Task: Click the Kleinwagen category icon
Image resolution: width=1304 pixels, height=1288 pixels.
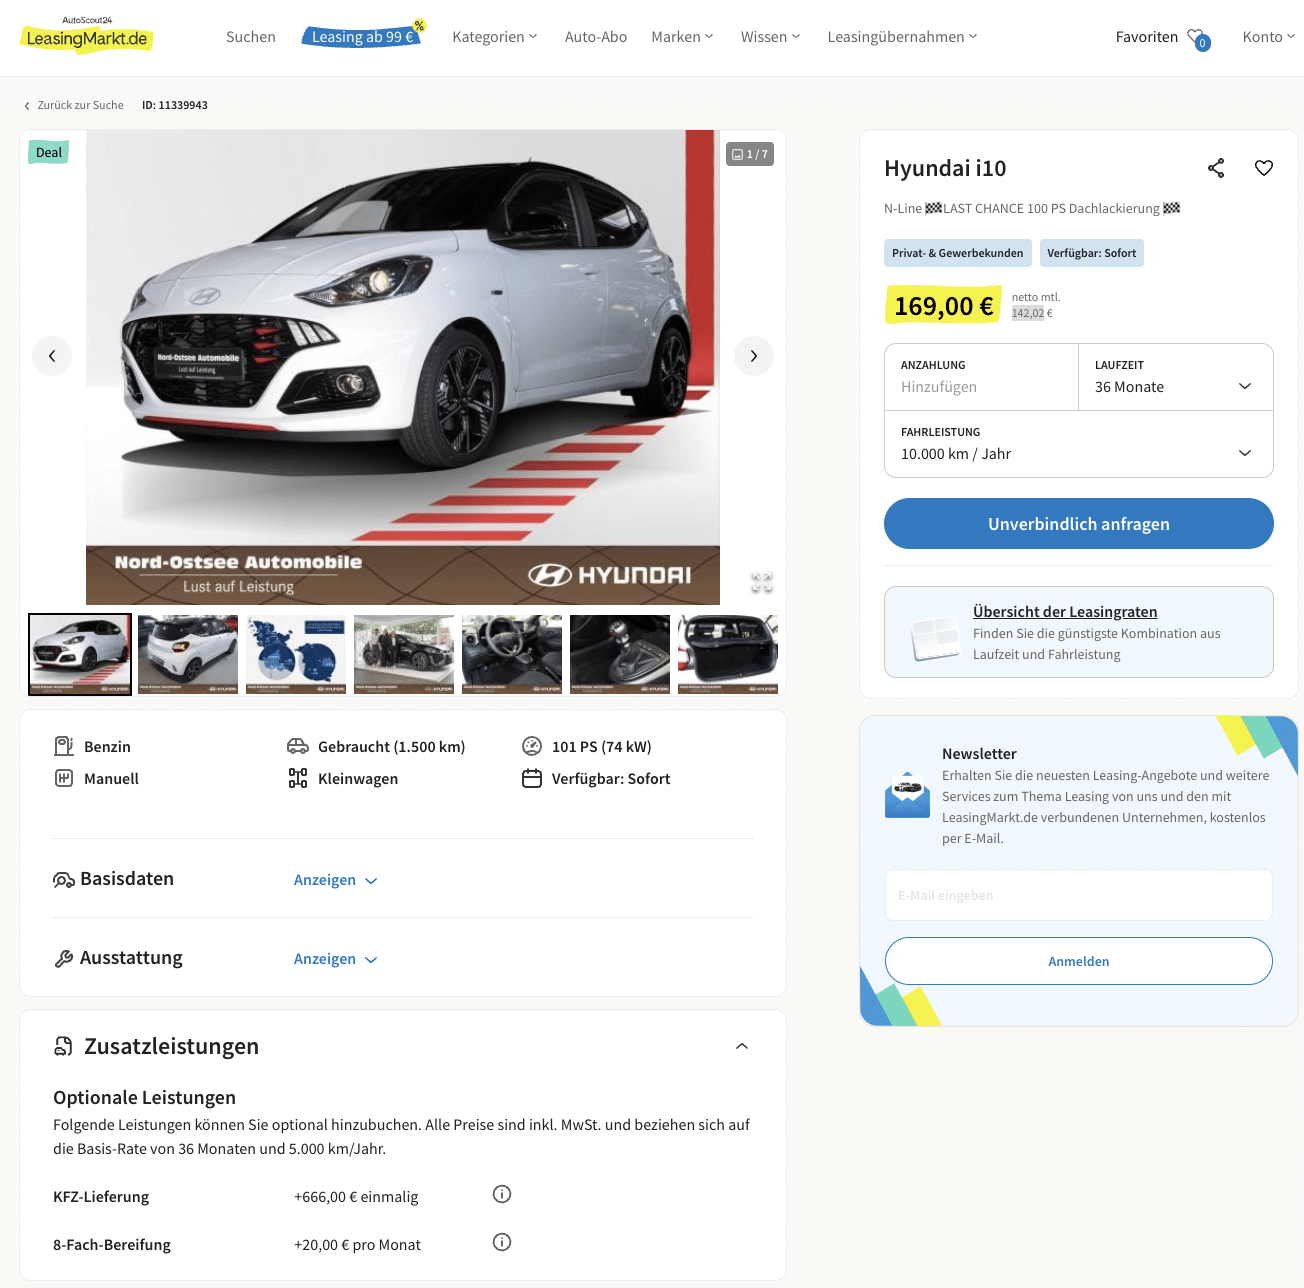Action: [x=298, y=778]
